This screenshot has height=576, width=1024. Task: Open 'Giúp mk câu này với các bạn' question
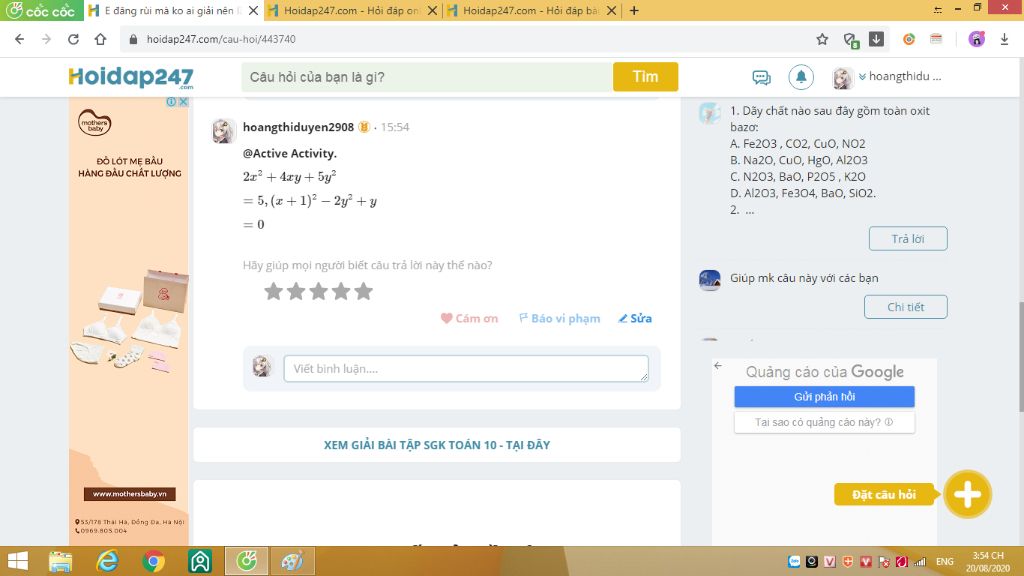tap(804, 278)
